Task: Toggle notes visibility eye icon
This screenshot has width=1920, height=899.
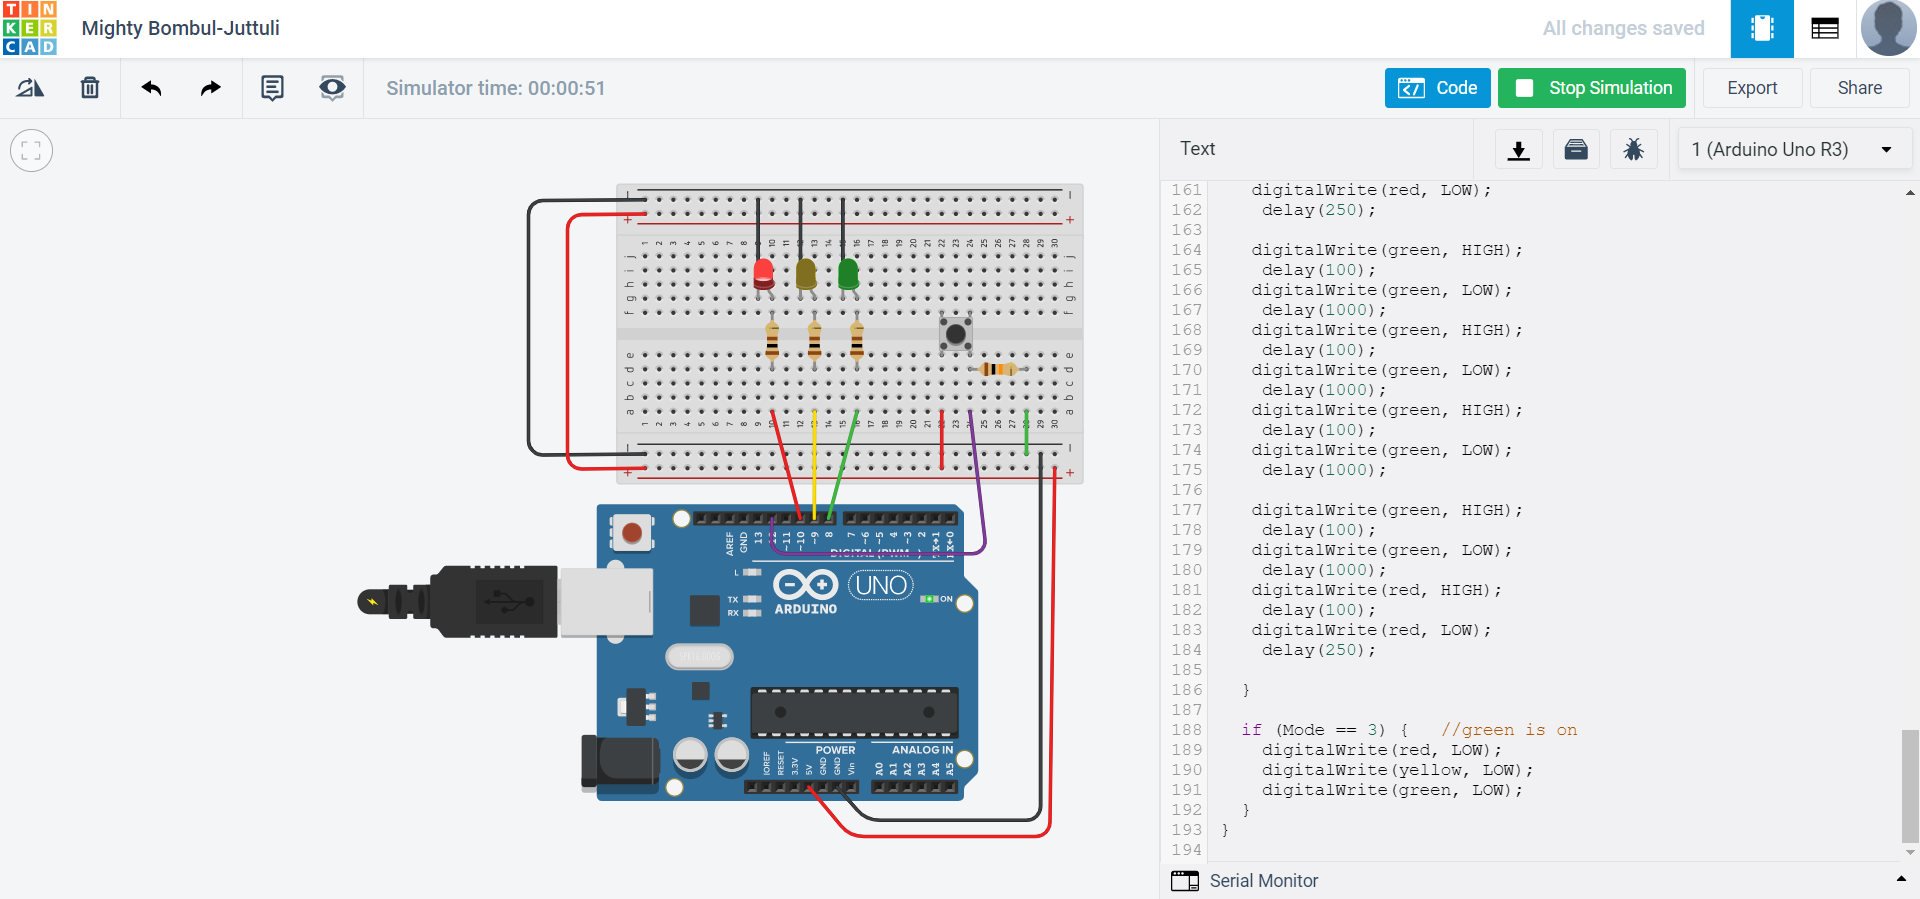Action: [332, 88]
